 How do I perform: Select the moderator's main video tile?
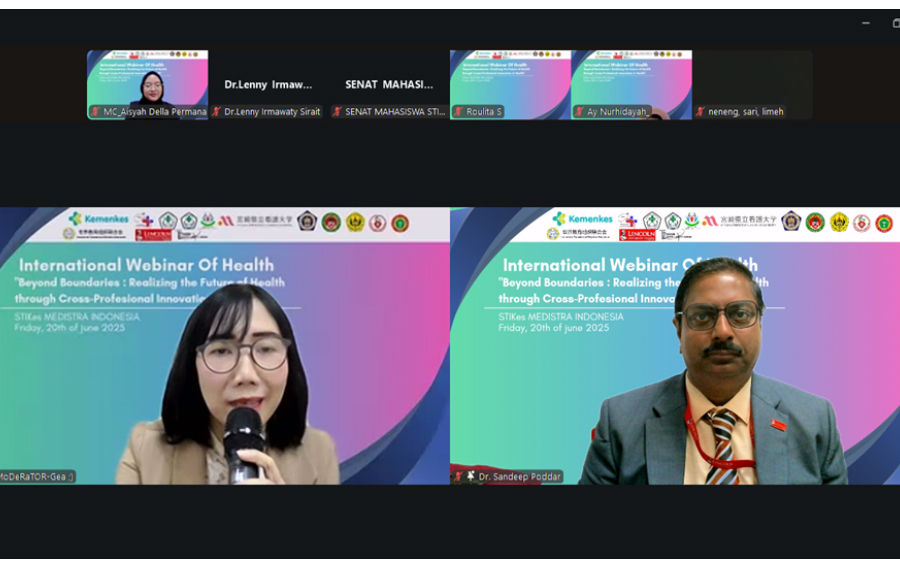(224, 346)
